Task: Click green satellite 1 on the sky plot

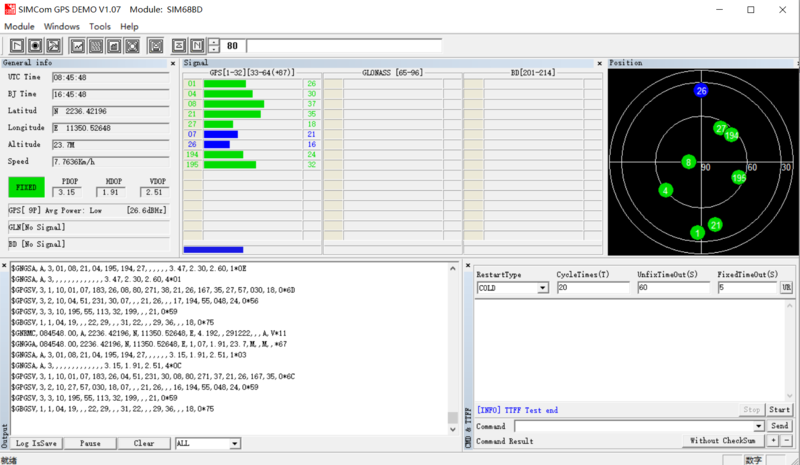Action: 697,233
